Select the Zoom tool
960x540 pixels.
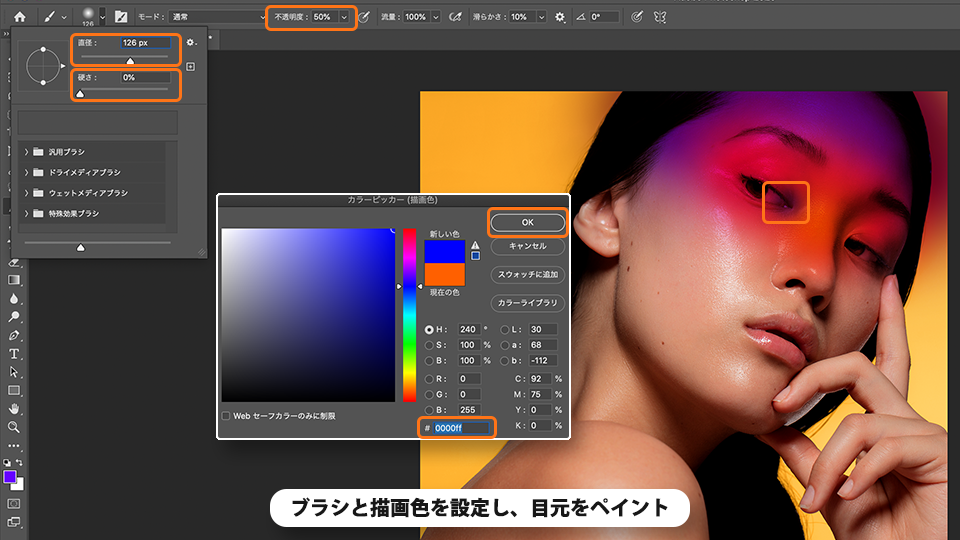pos(13,427)
